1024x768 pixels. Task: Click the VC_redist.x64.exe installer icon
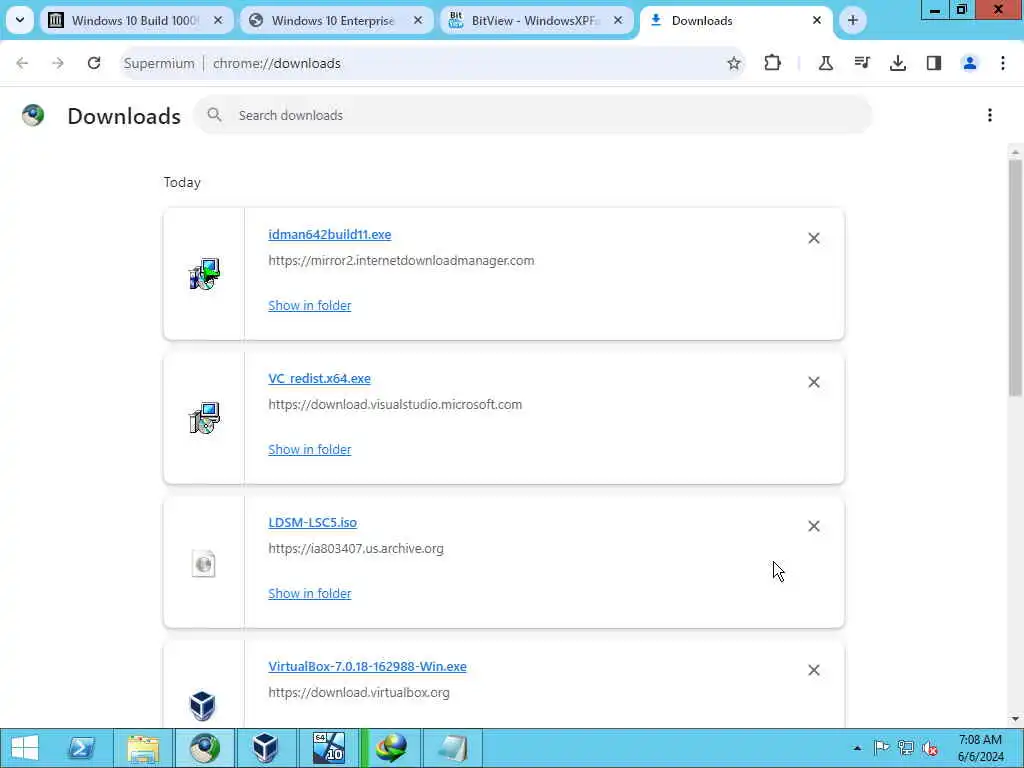tap(204, 418)
